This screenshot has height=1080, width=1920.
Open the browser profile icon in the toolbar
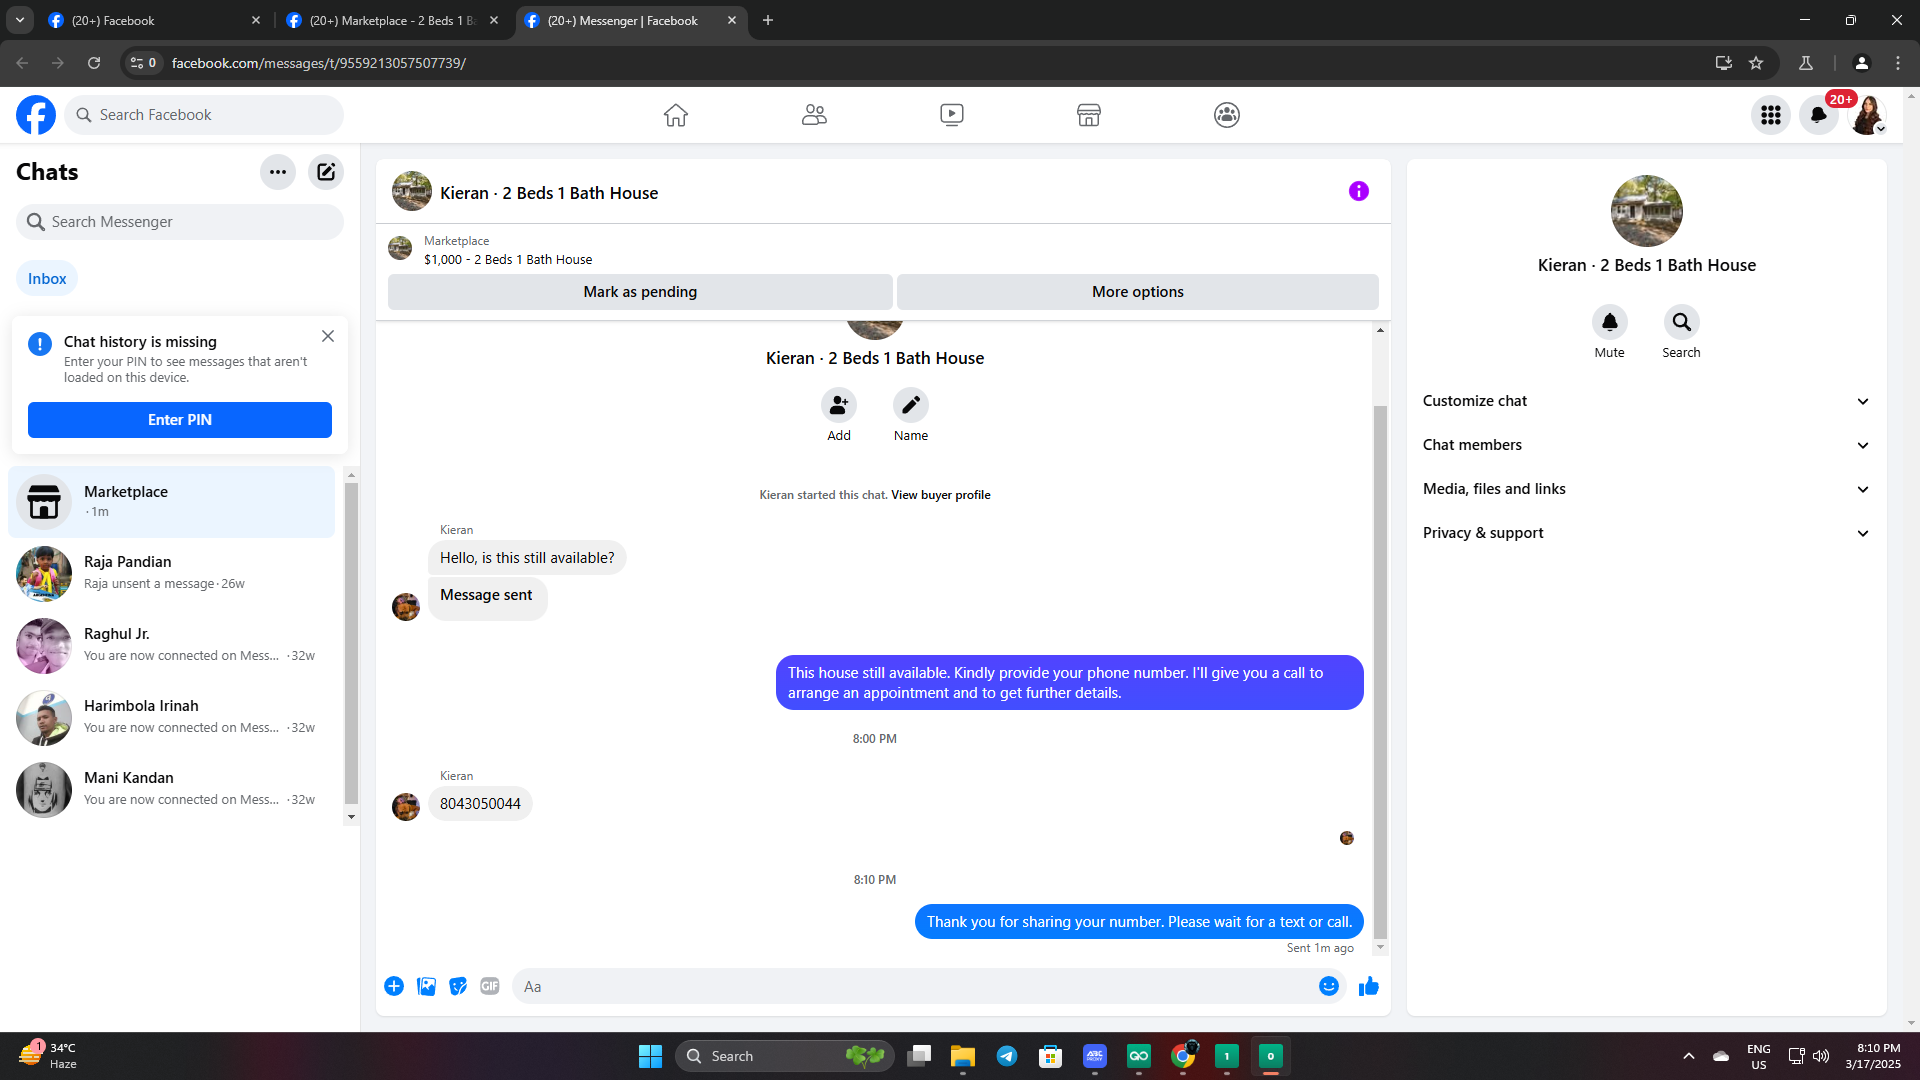pyautogui.click(x=1862, y=63)
